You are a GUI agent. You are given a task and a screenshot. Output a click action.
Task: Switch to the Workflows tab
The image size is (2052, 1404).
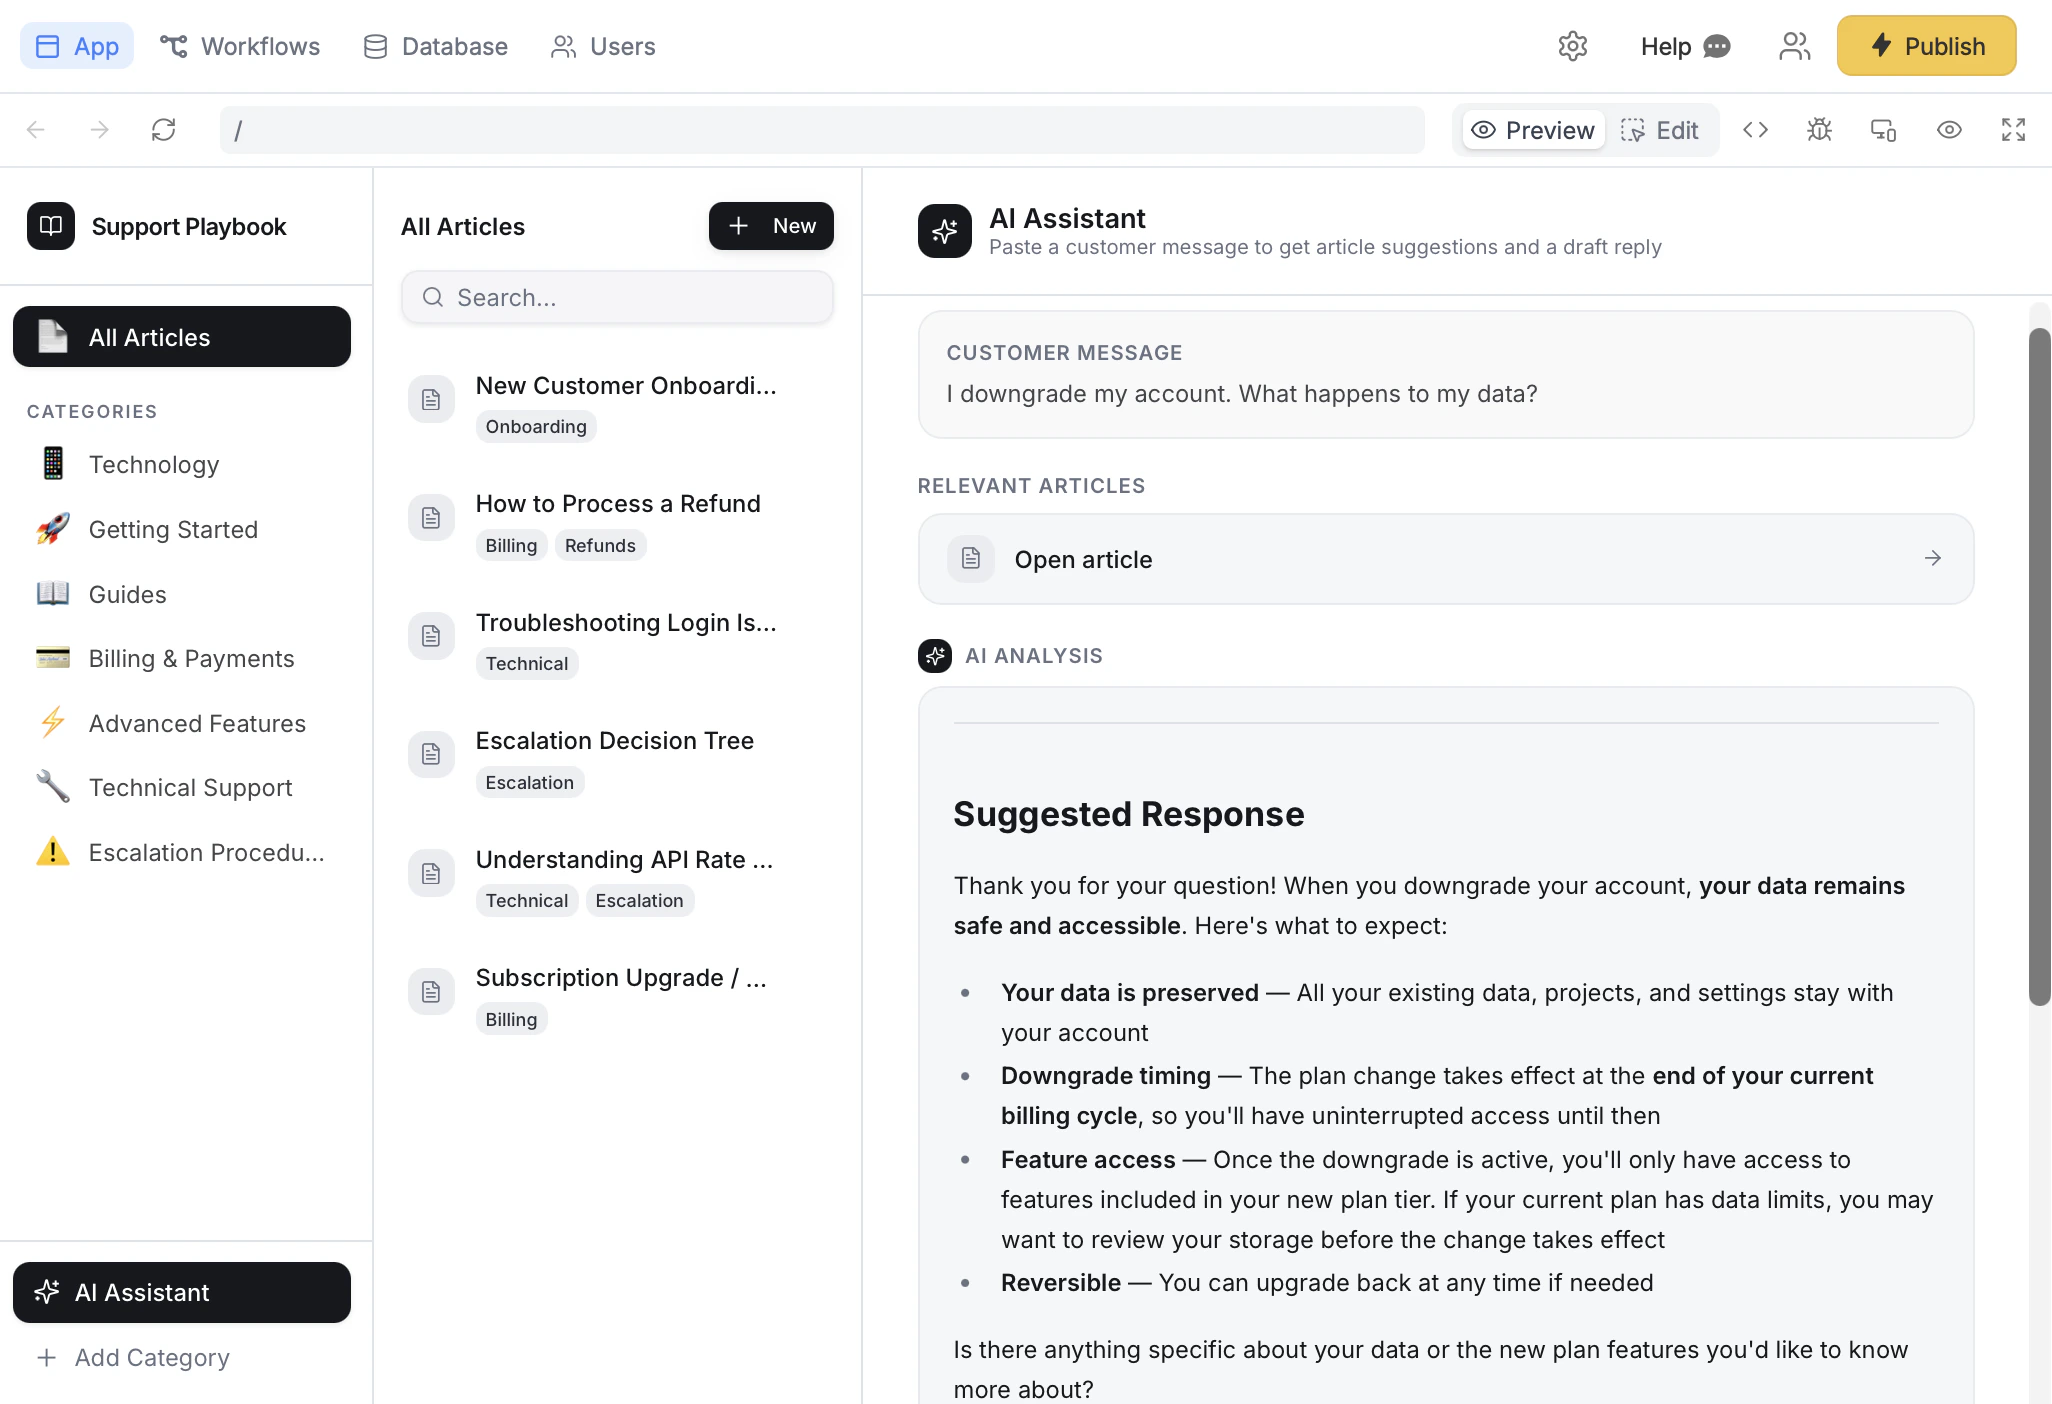(x=240, y=46)
